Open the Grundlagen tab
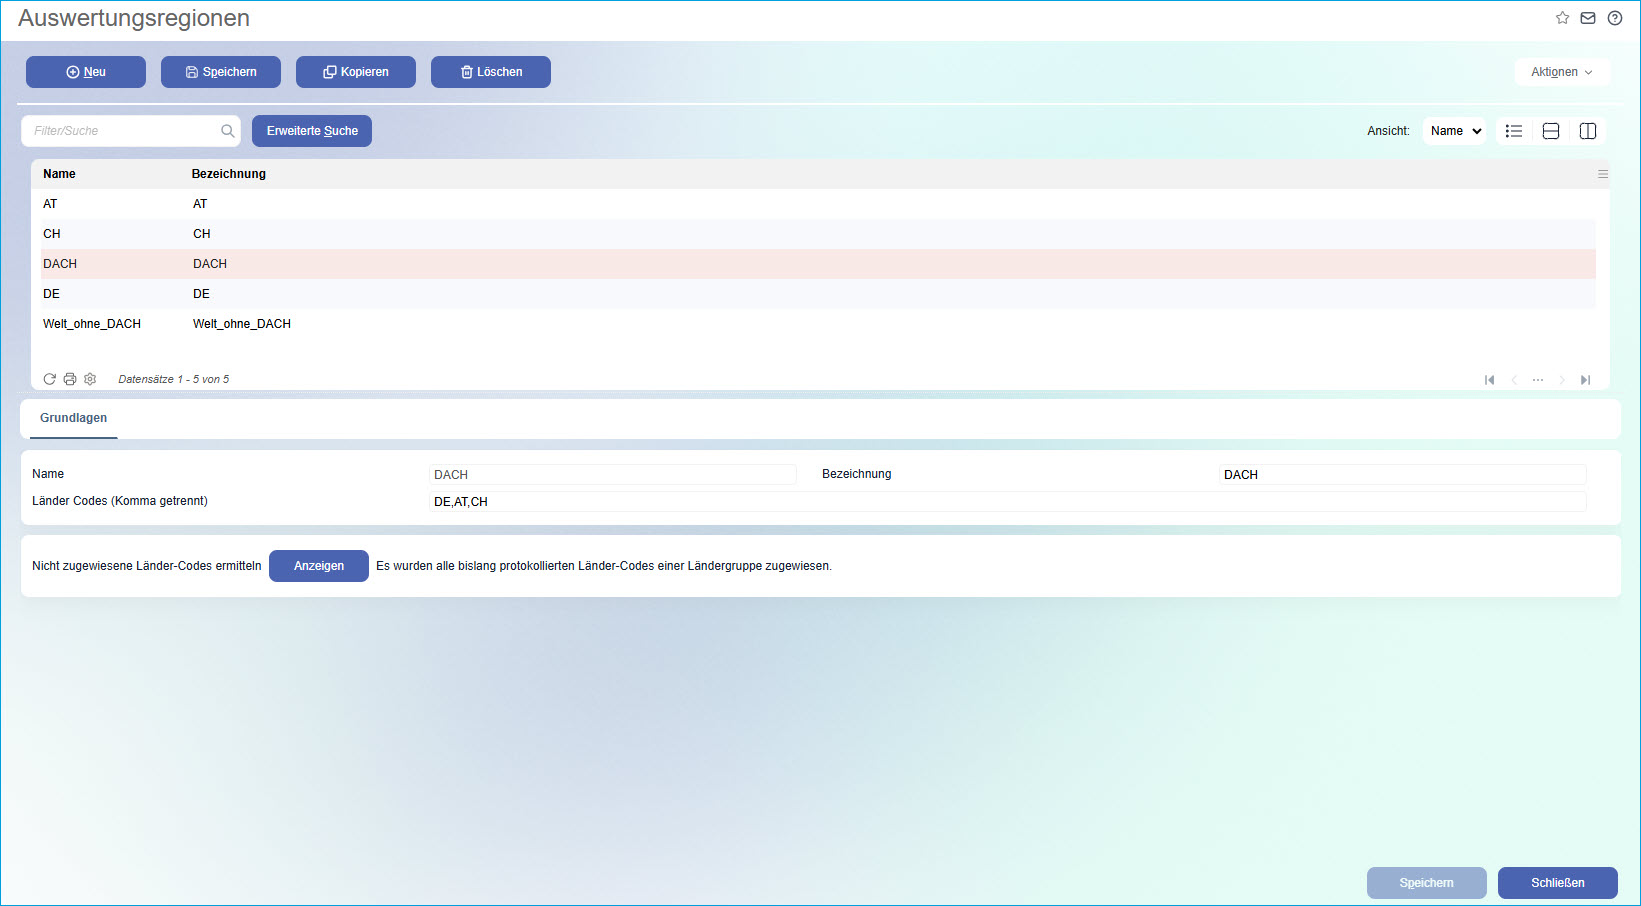This screenshot has height=906, width=1641. pyautogui.click(x=73, y=418)
